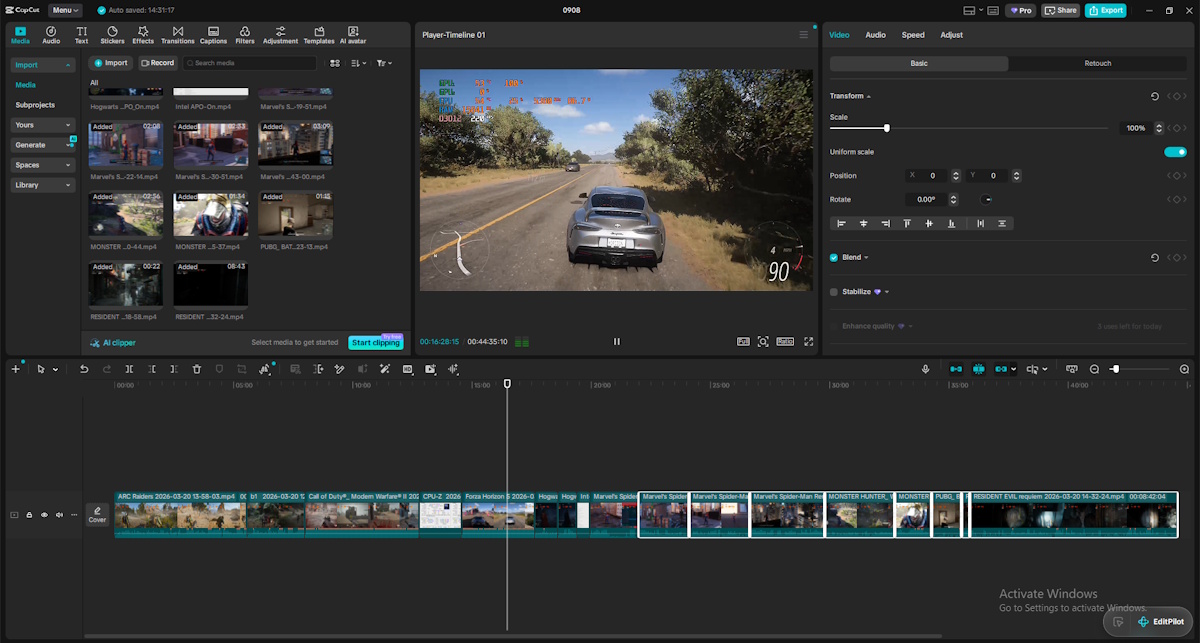Click the timeline playhead marker

pyautogui.click(x=507, y=383)
